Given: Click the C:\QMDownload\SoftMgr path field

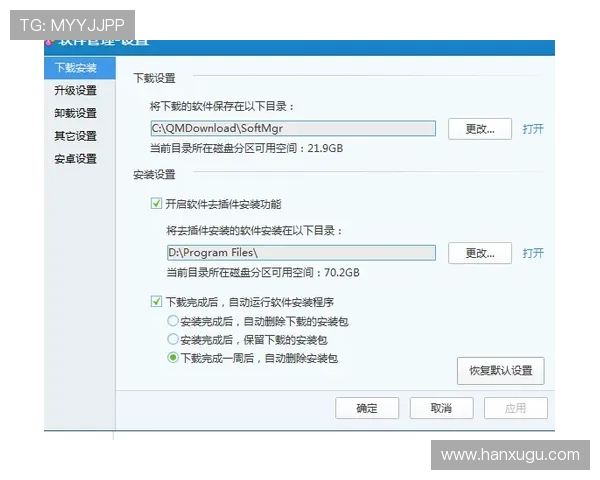Looking at the screenshot, I should pyautogui.click(x=293, y=128).
